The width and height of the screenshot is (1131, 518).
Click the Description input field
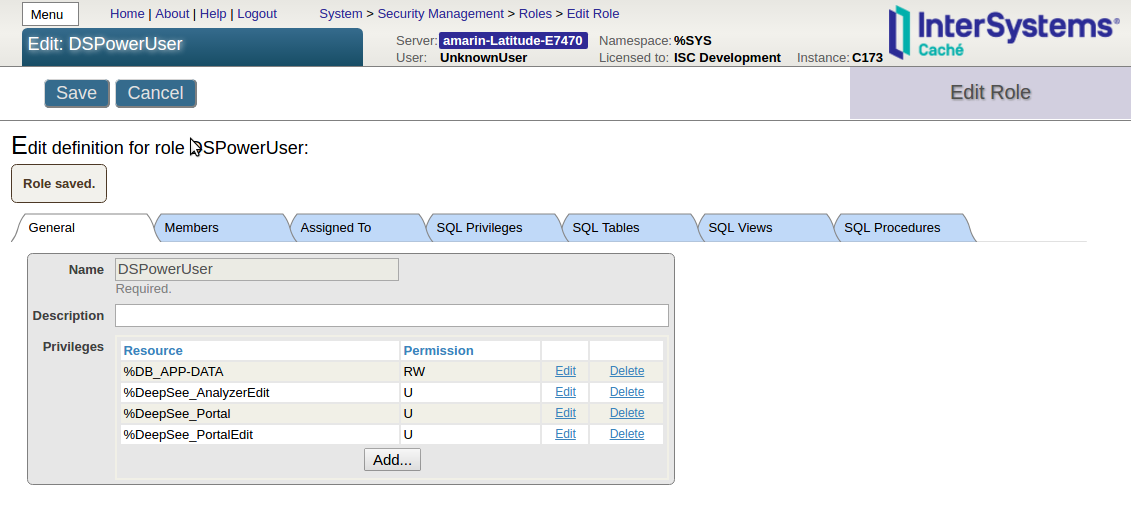(x=391, y=316)
